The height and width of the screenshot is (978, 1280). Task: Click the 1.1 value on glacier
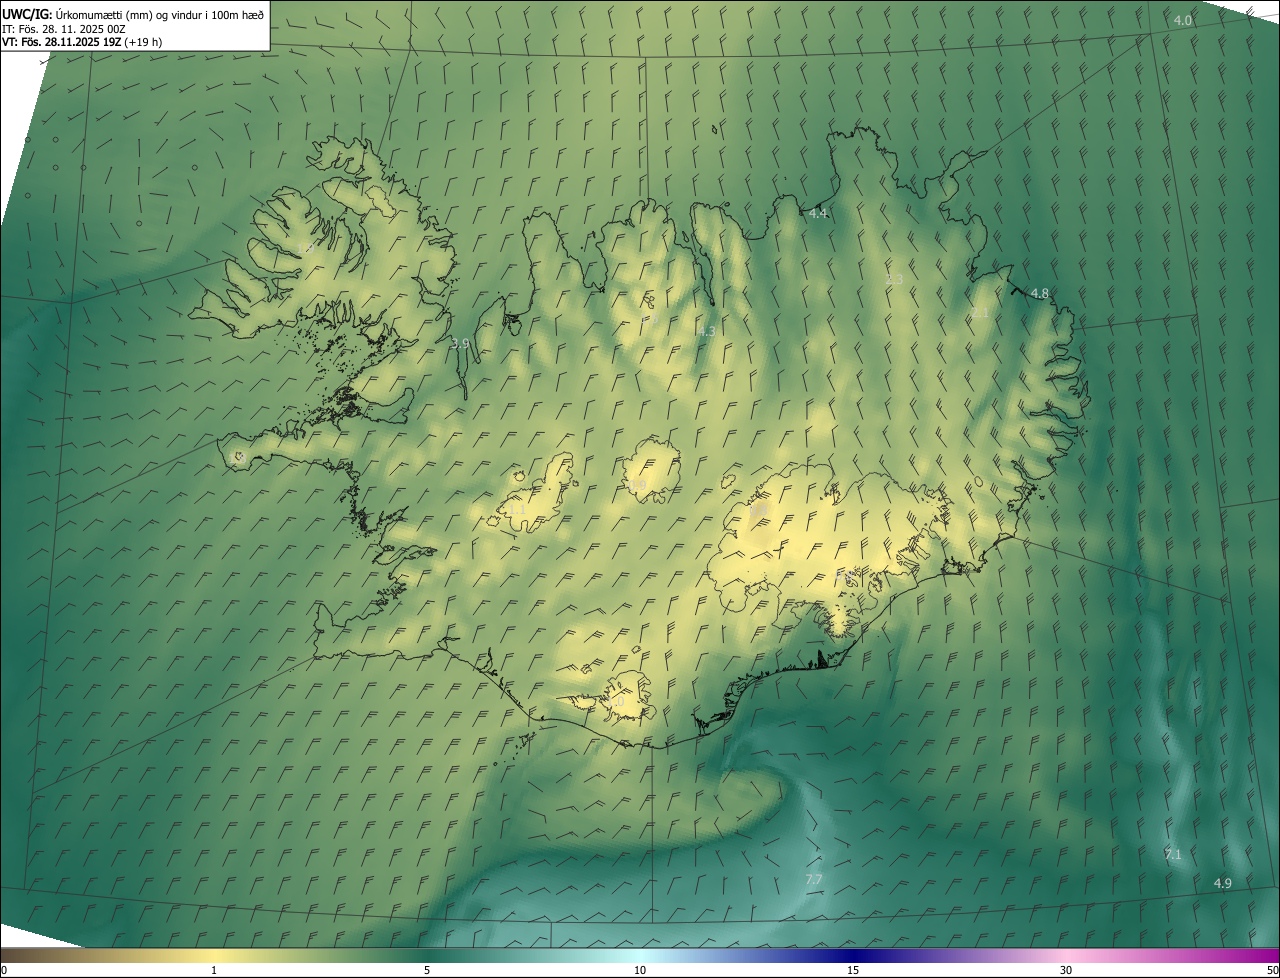point(517,510)
